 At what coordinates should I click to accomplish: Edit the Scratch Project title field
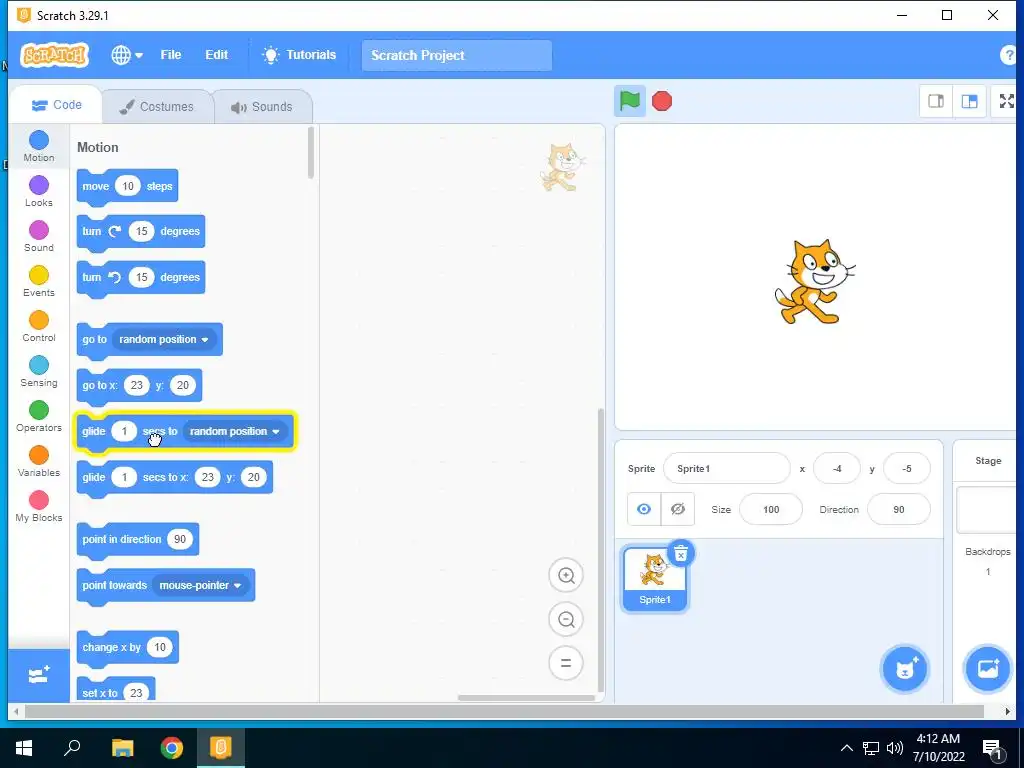(x=456, y=56)
